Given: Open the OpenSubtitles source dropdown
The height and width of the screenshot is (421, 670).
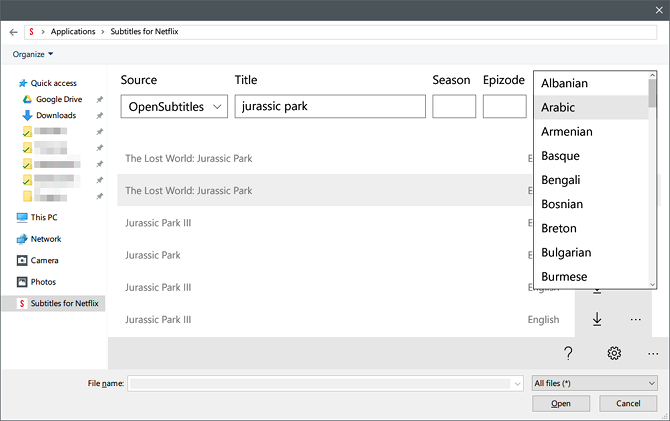Looking at the screenshot, I should coord(174,106).
